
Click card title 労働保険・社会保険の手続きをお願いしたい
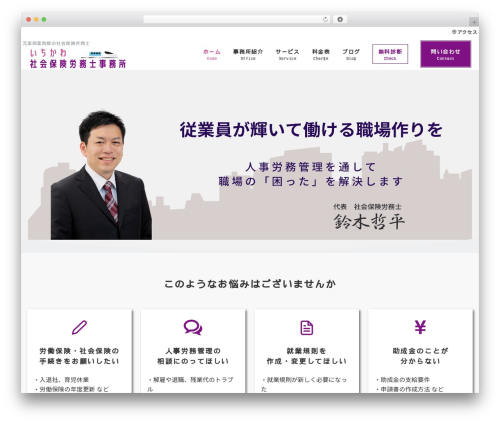tap(79, 356)
